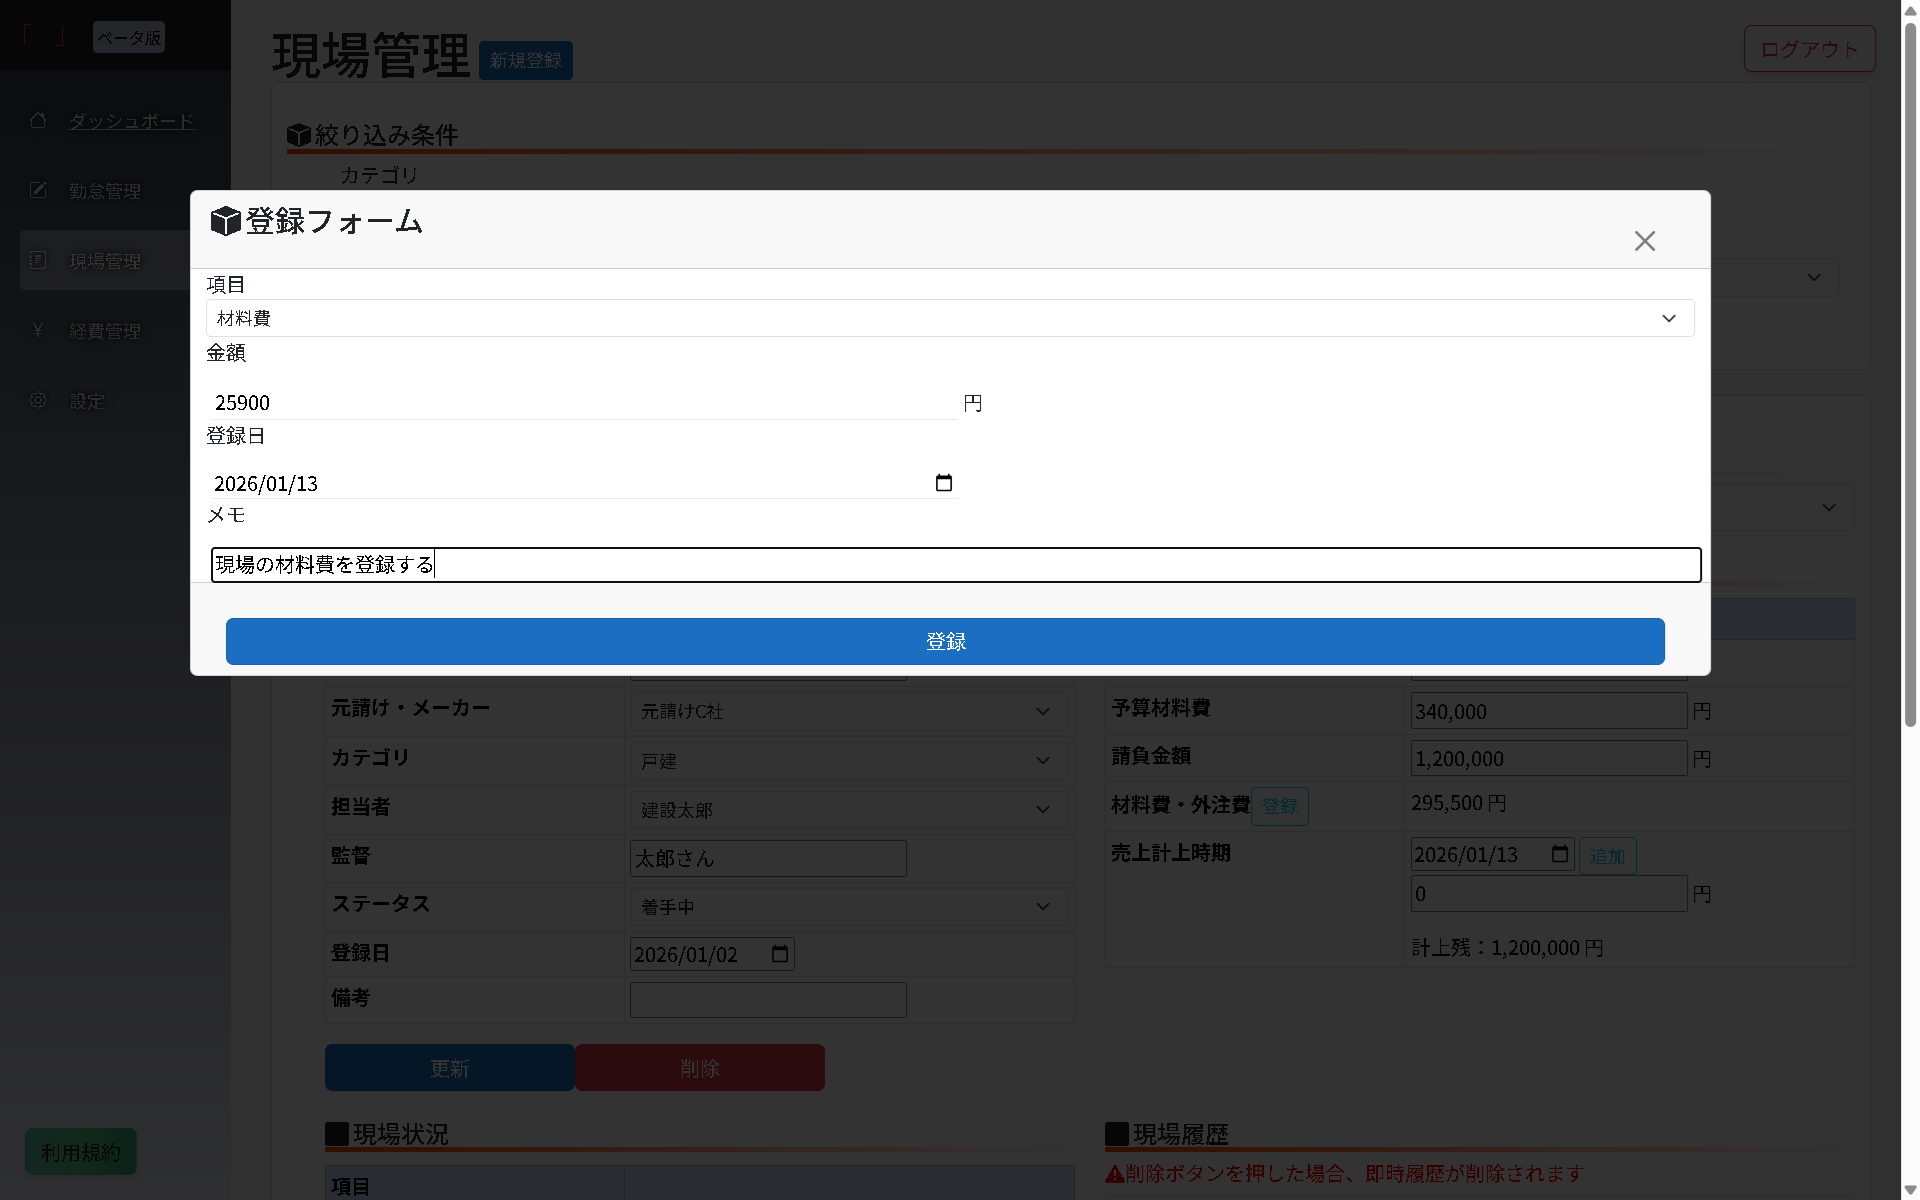Close the 登録フォーム modal
This screenshot has height=1200, width=1920.
click(x=1644, y=240)
